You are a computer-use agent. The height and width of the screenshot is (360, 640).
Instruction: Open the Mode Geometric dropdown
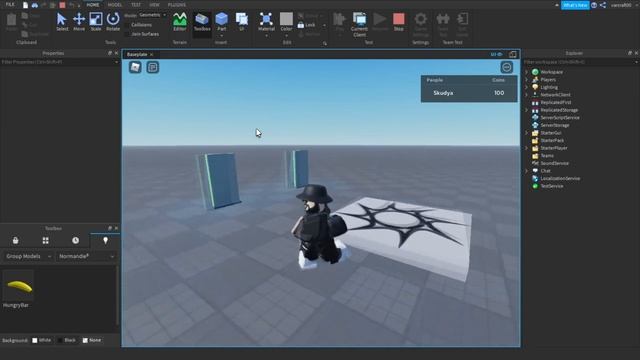(152, 15)
